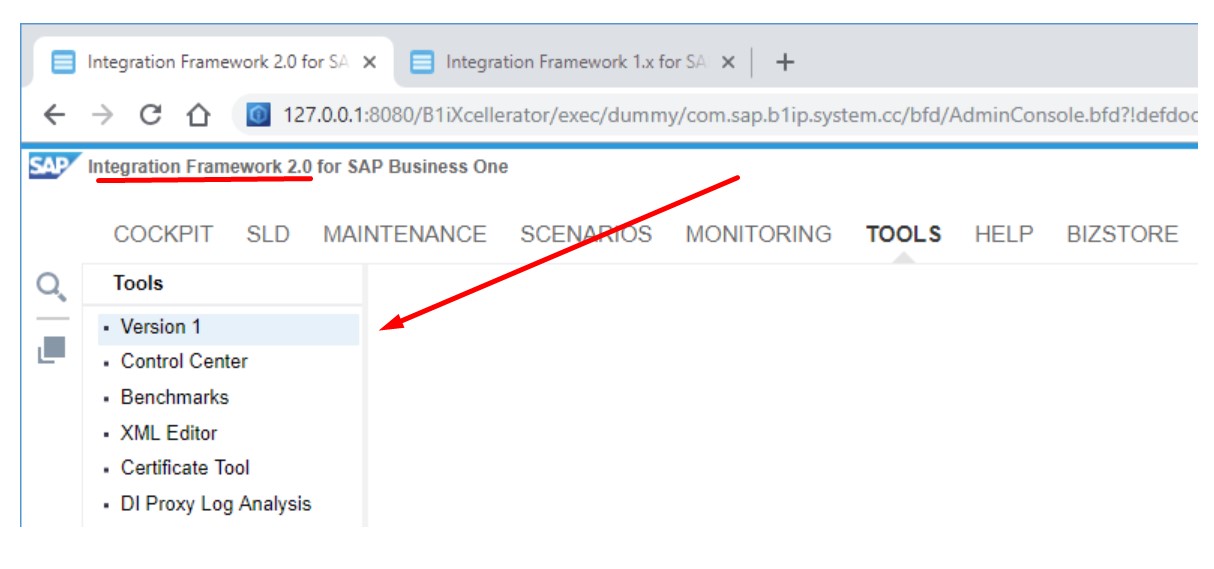Open the search magnifier in sidebar

click(x=51, y=287)
